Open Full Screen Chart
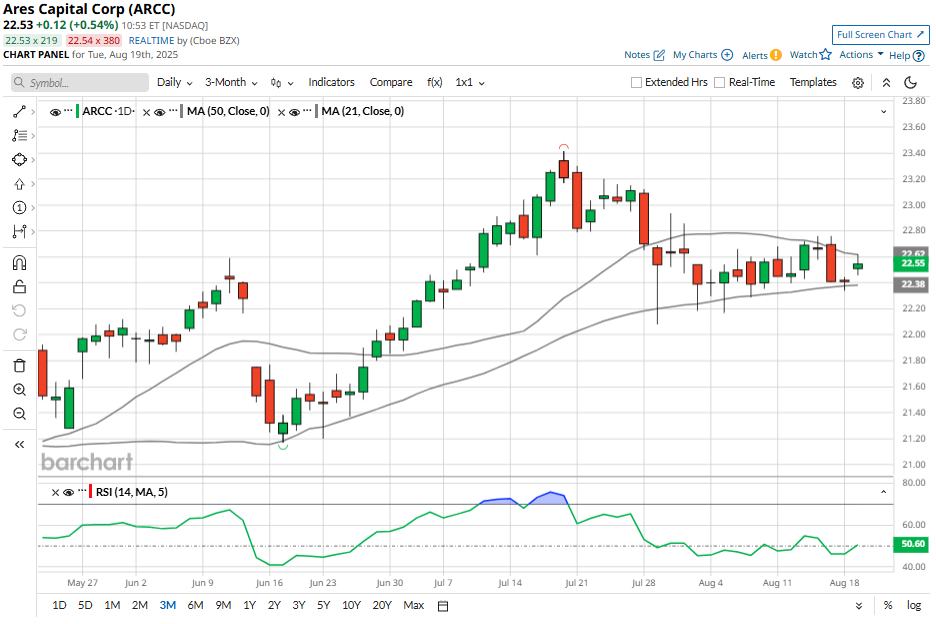This screenshot has width=936, height=624. (x=880, y=35)
